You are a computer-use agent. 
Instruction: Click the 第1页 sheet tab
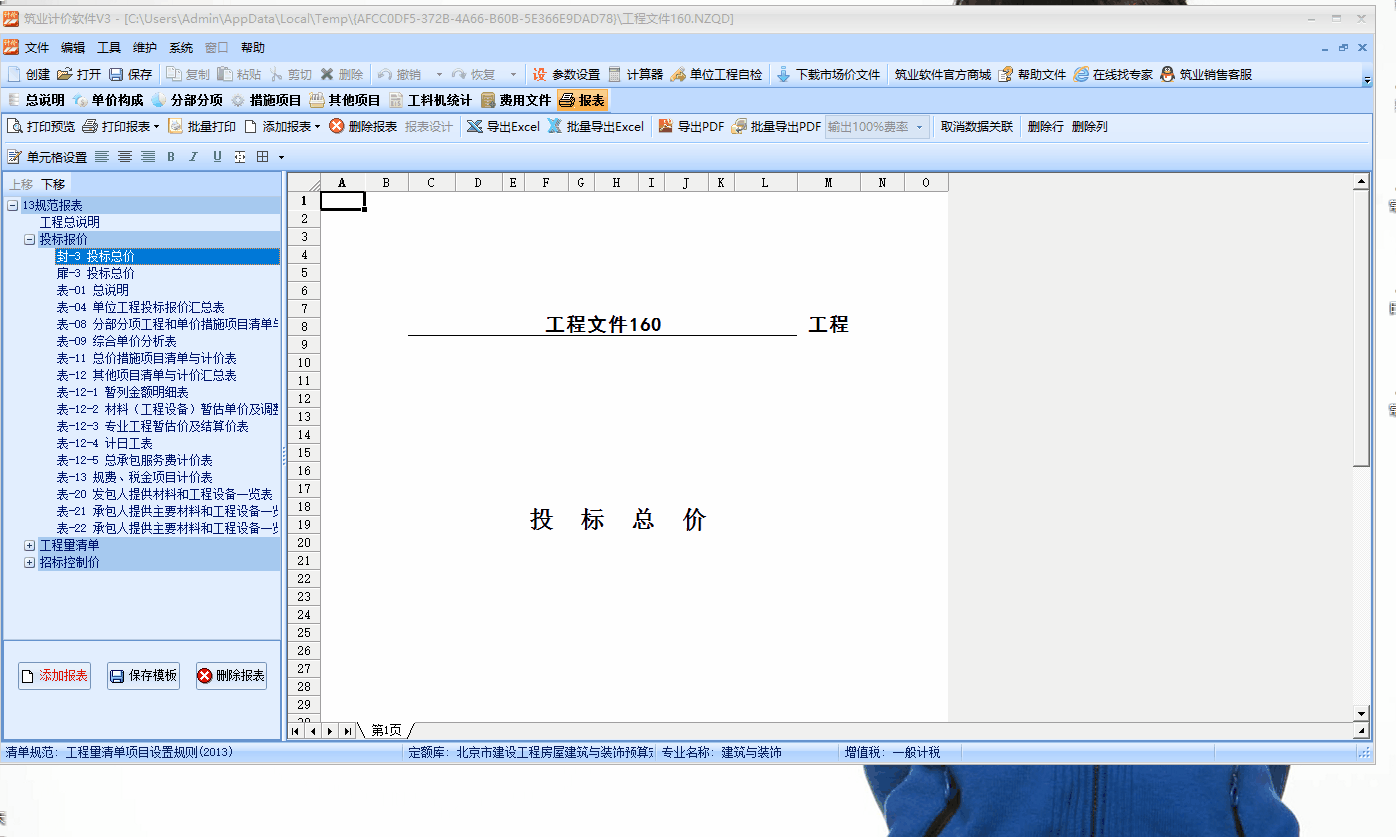click(x=386, y=731)
